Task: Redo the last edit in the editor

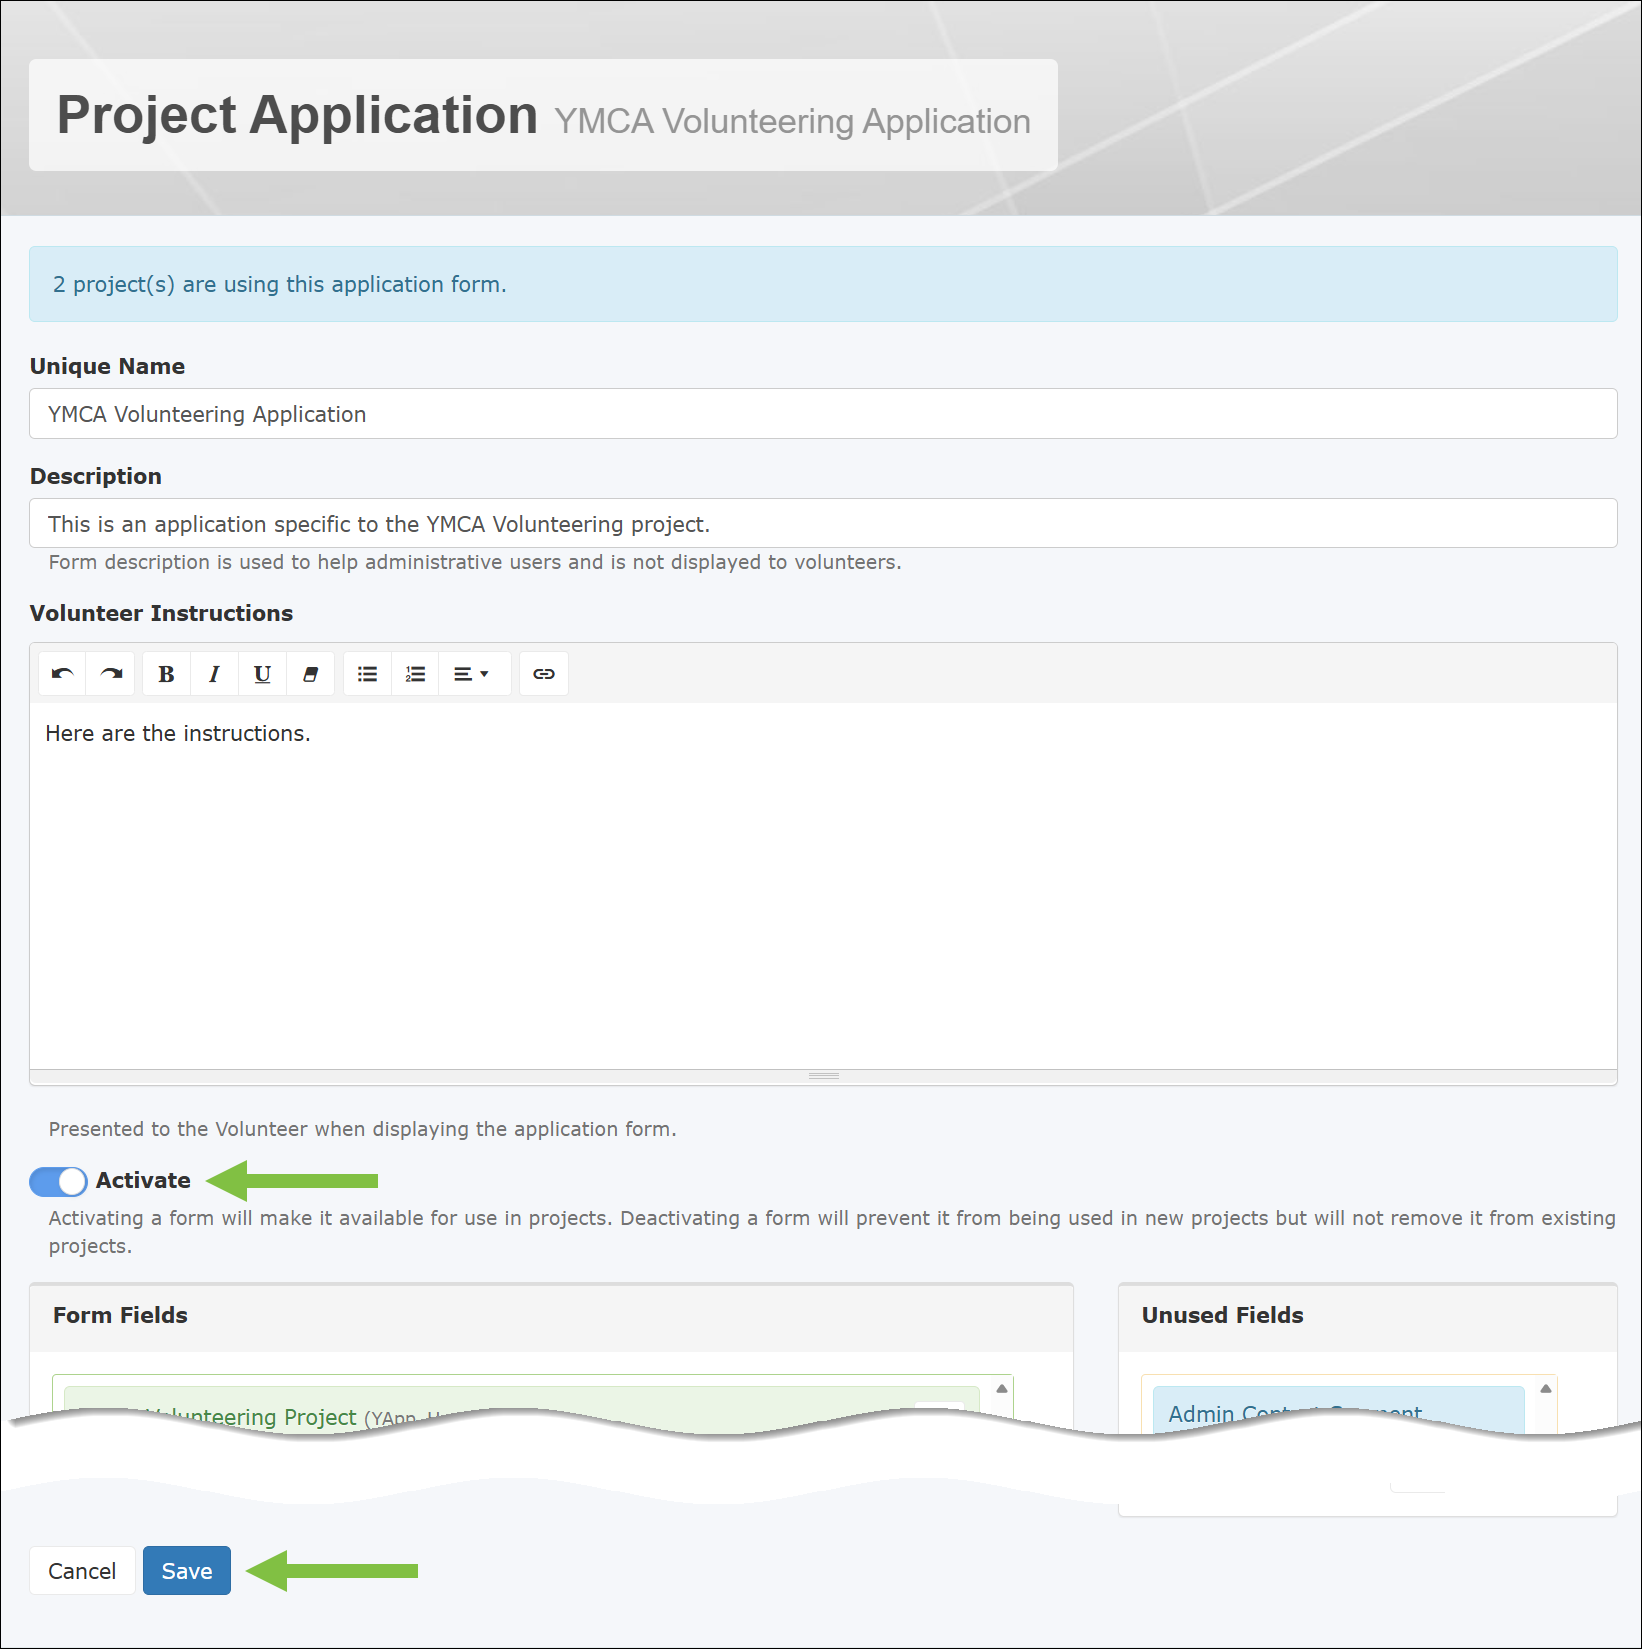Action: coord(111,674)
